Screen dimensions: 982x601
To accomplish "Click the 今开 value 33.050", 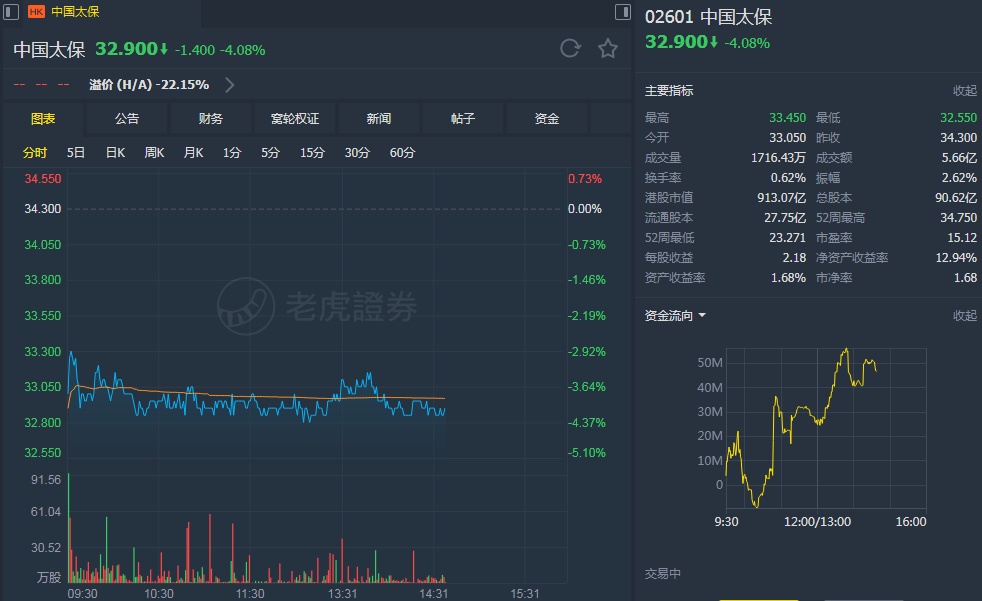I will pyautogui.click(x=787, y=138).
